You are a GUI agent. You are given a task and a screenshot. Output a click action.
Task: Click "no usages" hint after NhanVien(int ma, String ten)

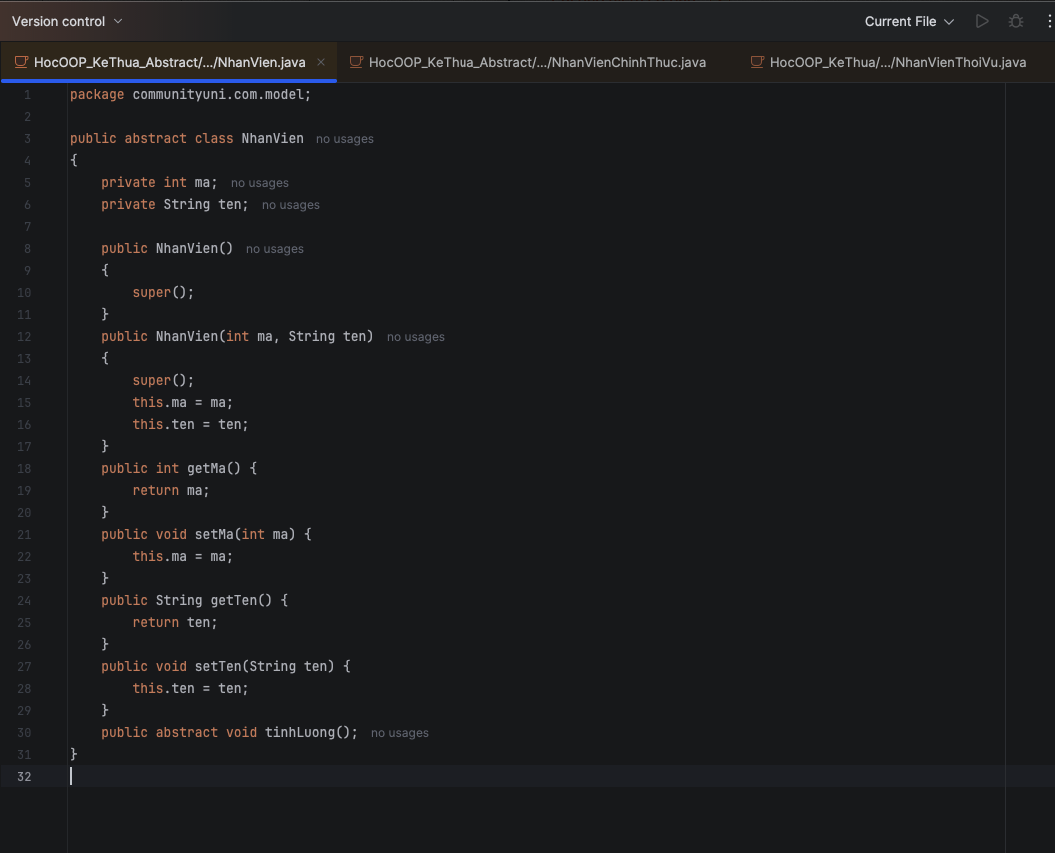click(415, 337)
